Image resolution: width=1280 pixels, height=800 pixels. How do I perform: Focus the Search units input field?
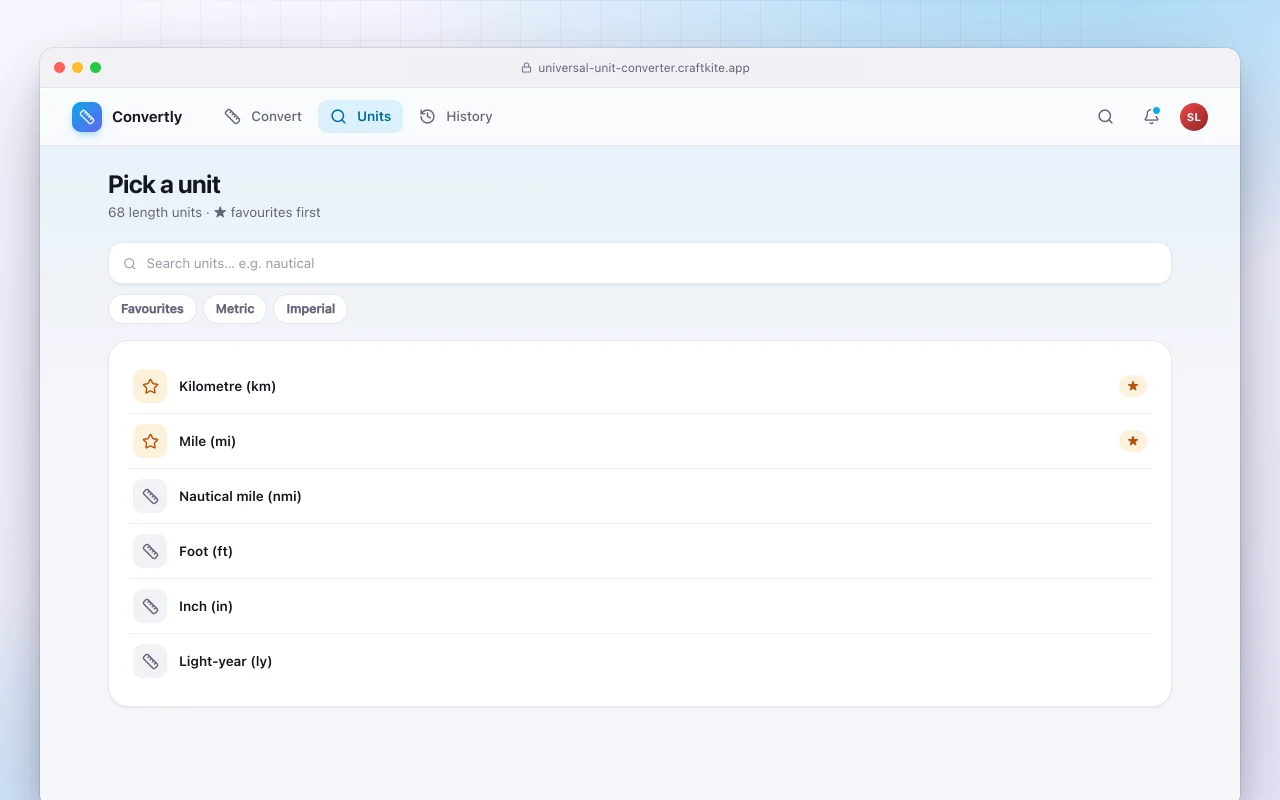pos(640,263)
